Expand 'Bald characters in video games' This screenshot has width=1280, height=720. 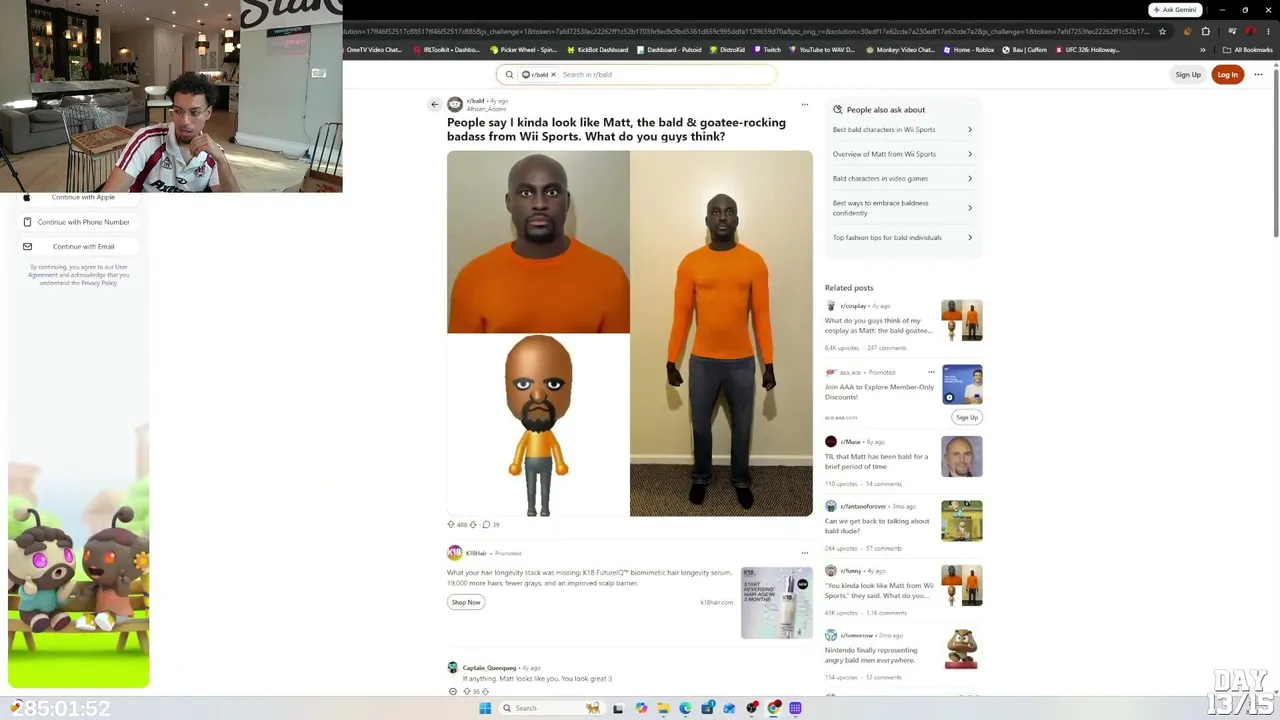pos(903,178)
